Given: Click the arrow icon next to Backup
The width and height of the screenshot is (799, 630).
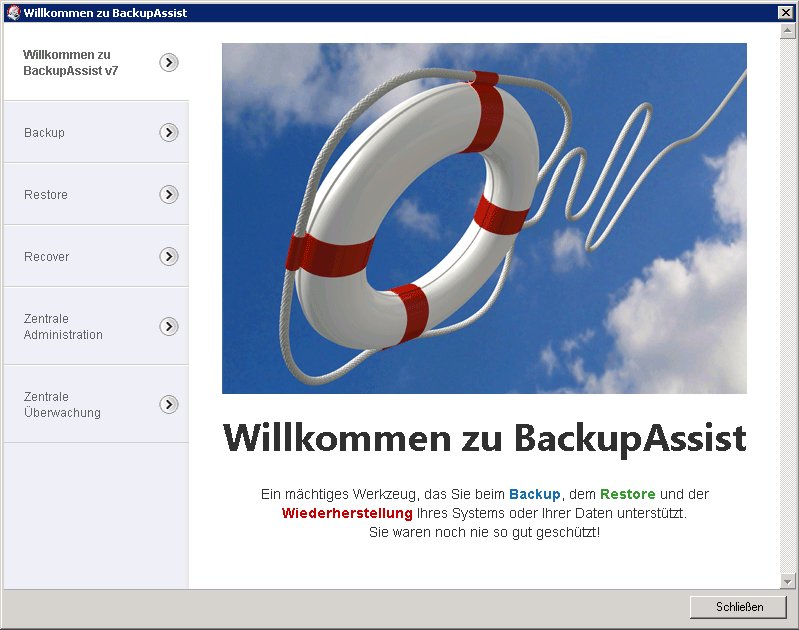Looking at the screenshot, I should [169, 133].
